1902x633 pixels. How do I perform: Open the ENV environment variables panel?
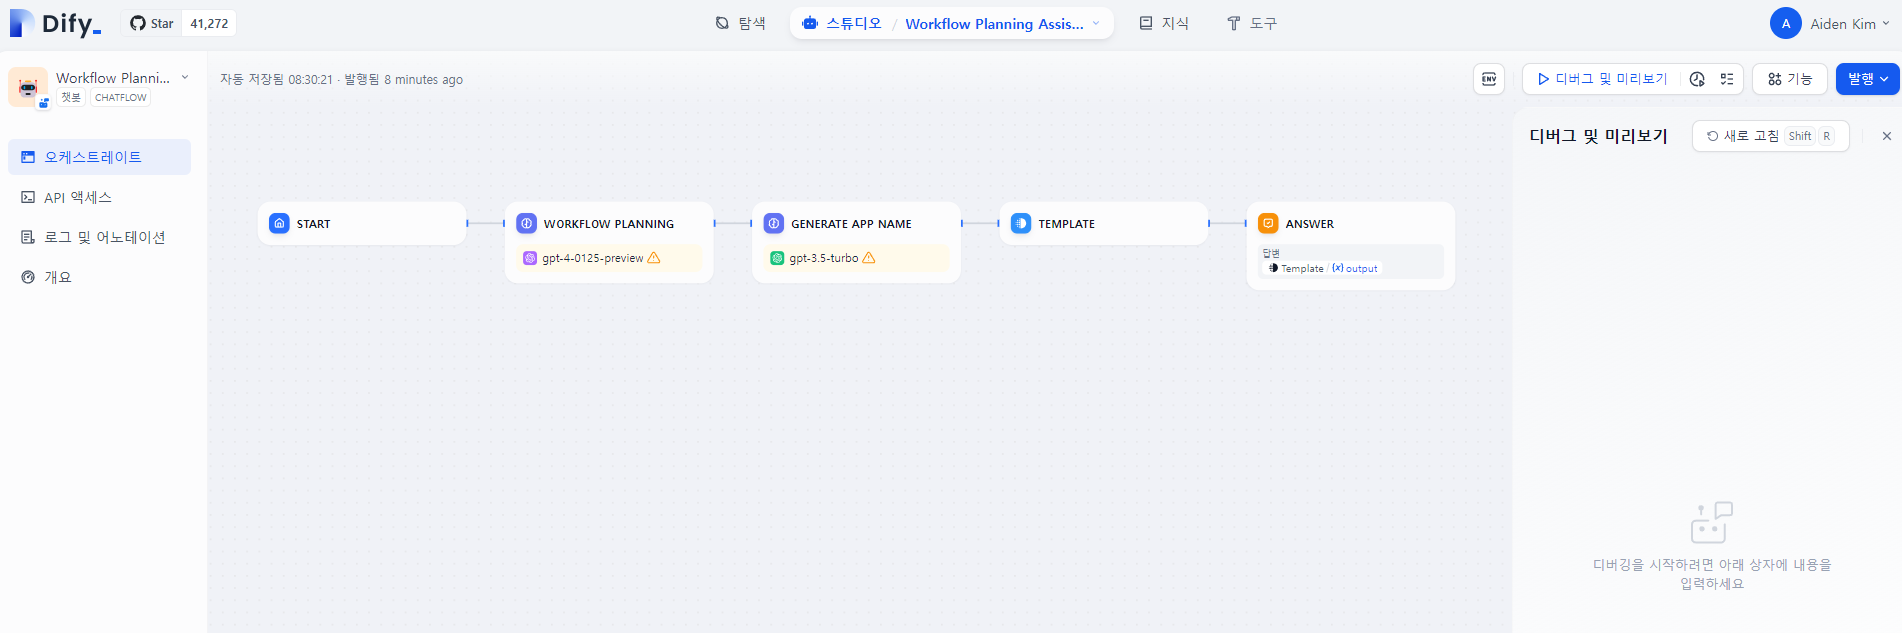(x=1488, y=79)
